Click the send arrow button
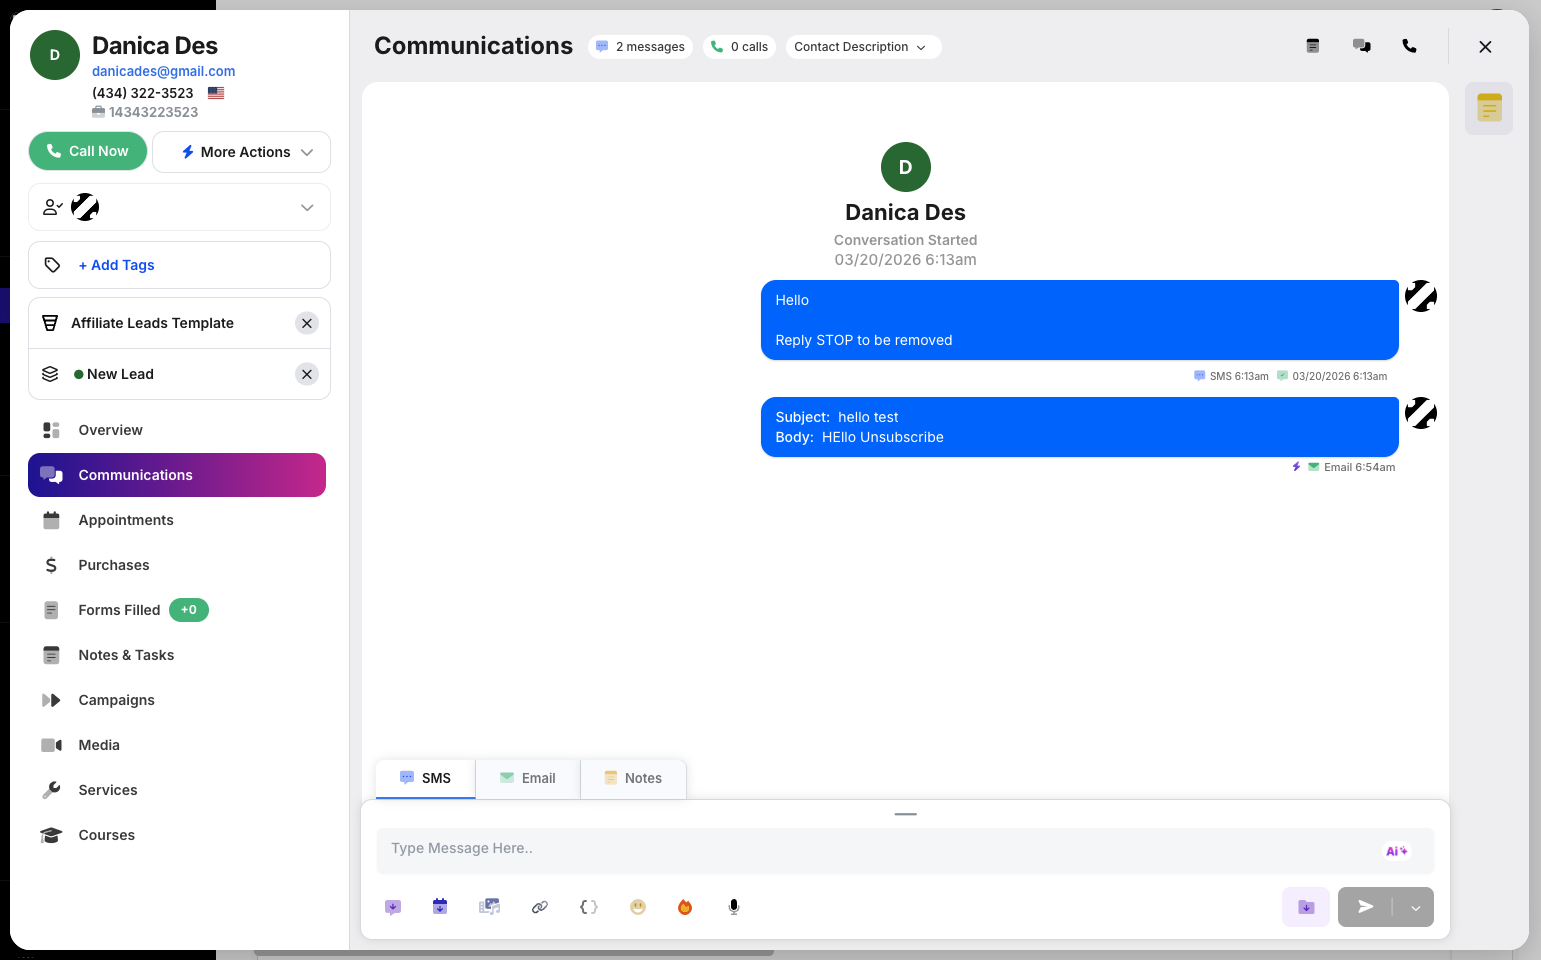The width and height of the screenshot is (1541, 960). click(1365, 907)
